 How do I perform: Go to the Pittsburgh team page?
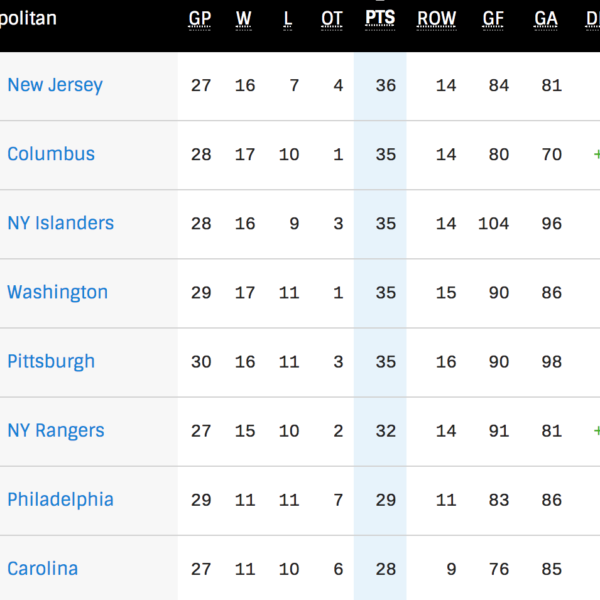pos(51,361)
